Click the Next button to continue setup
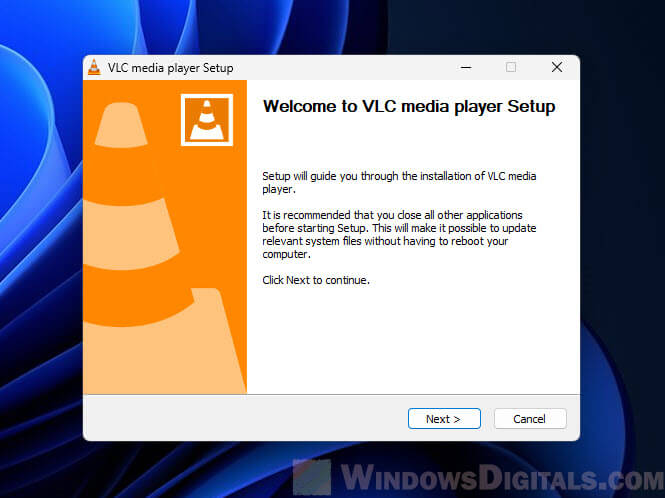This screenshot has width=665, height=498. click(444, 419)
